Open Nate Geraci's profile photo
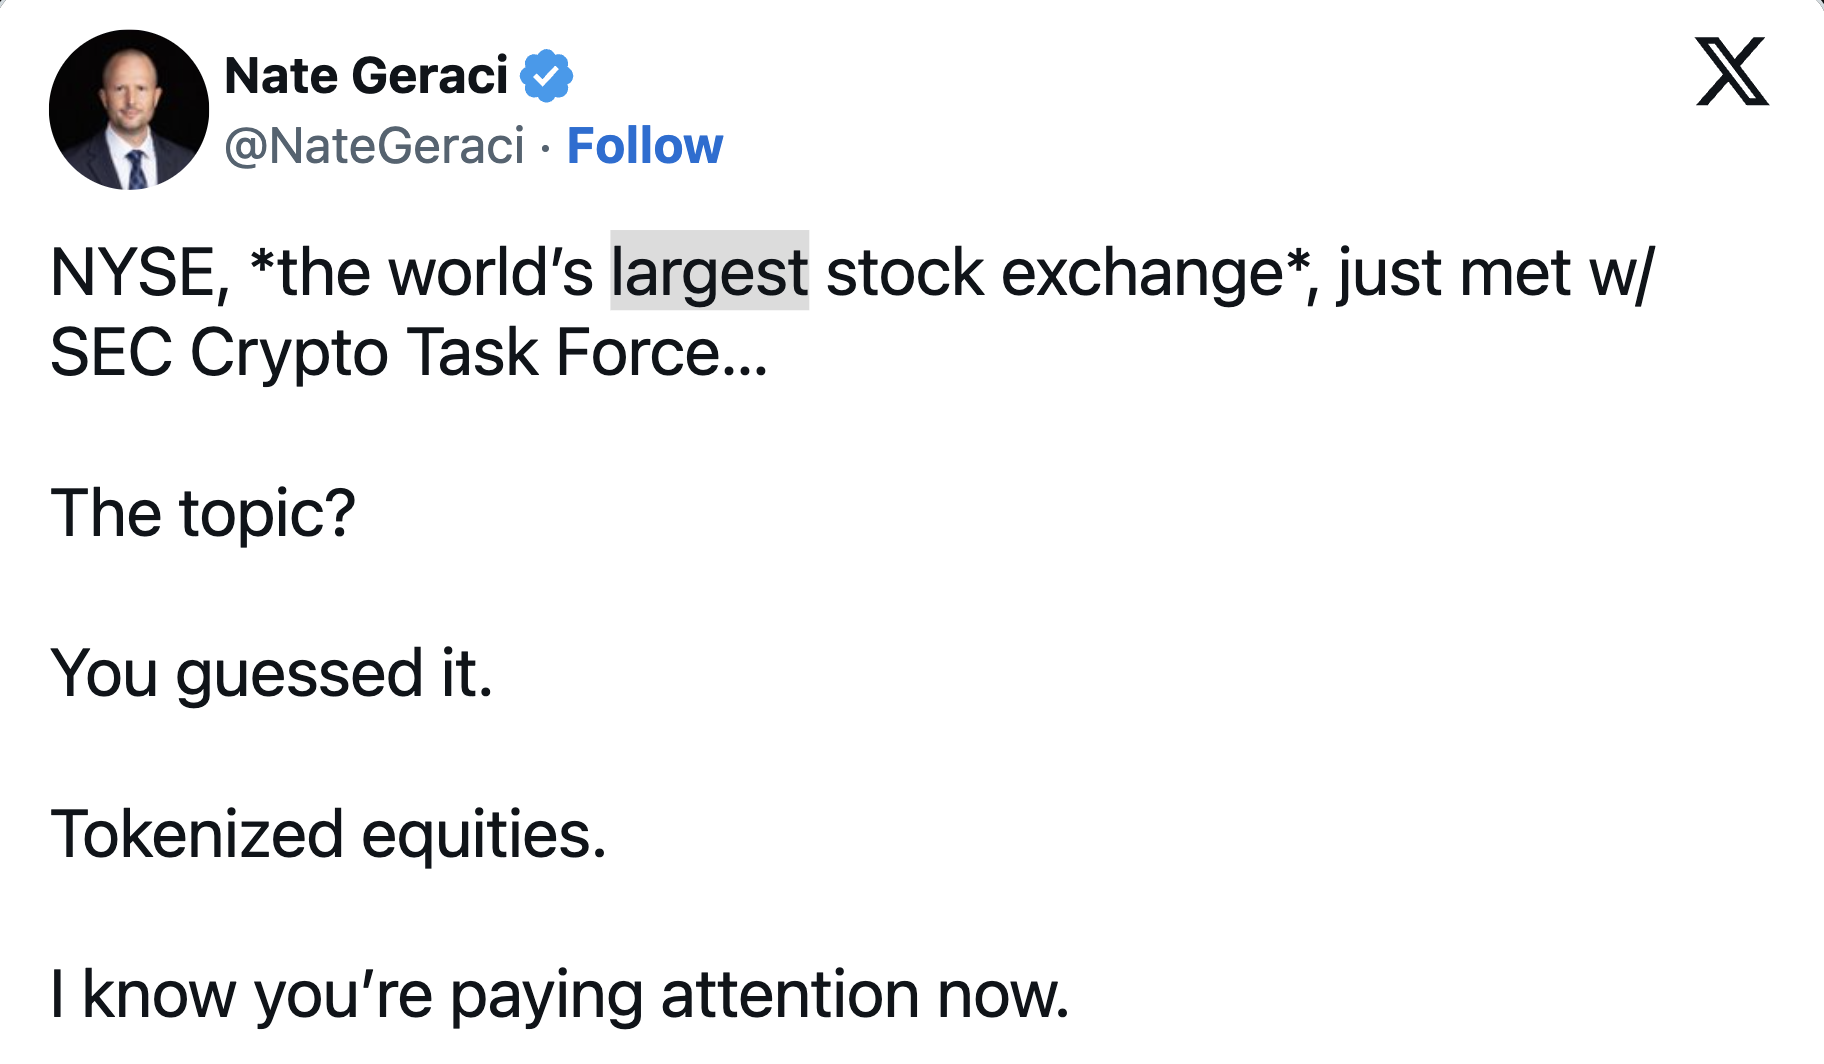This screenshot has height=1064, width=1824. pos(129,109)
